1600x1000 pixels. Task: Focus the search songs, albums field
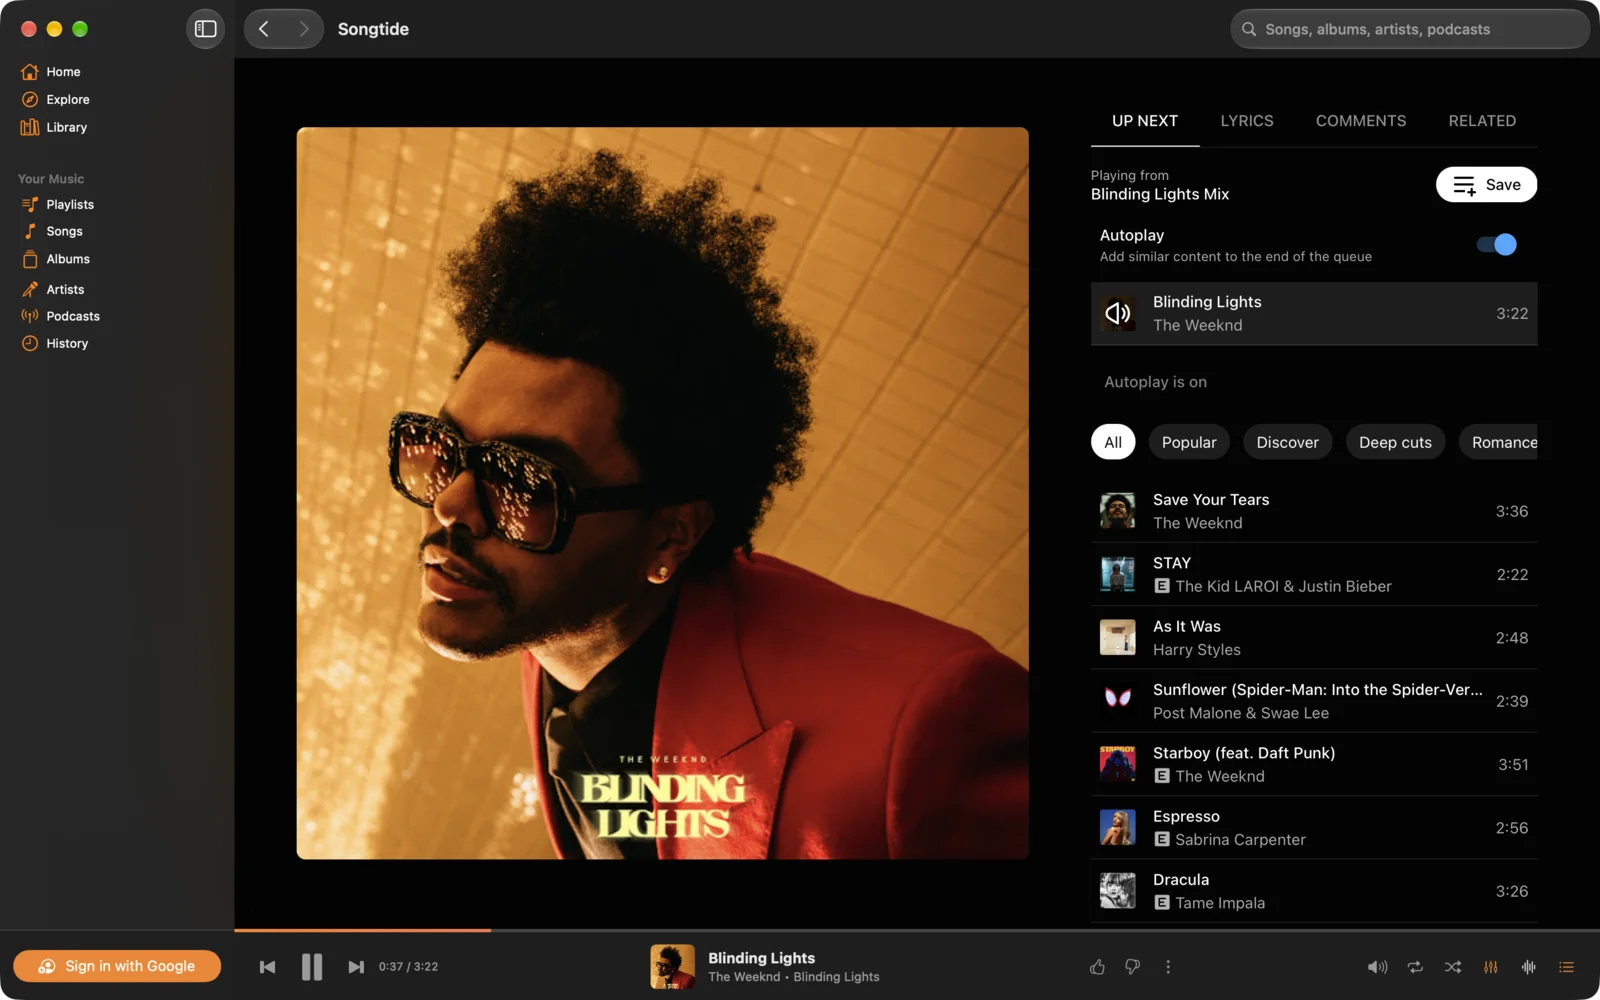pyautogui.click(x=1410, y=29)
